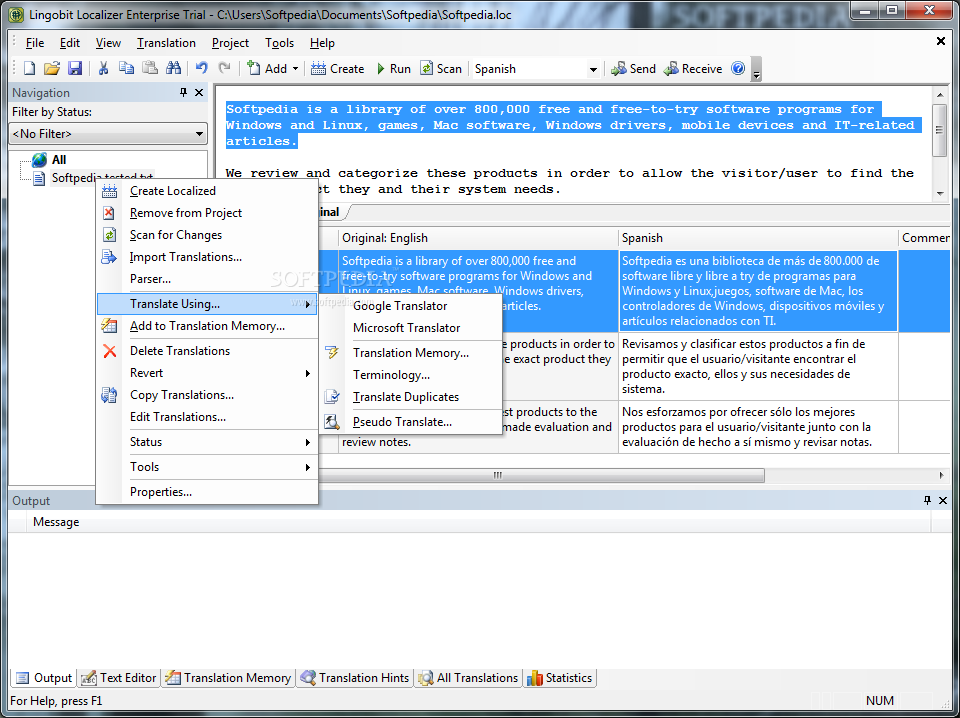Click the Find binoculars icon
The image size is (960, 718).
pyautogui.click(x=174, y=69)
